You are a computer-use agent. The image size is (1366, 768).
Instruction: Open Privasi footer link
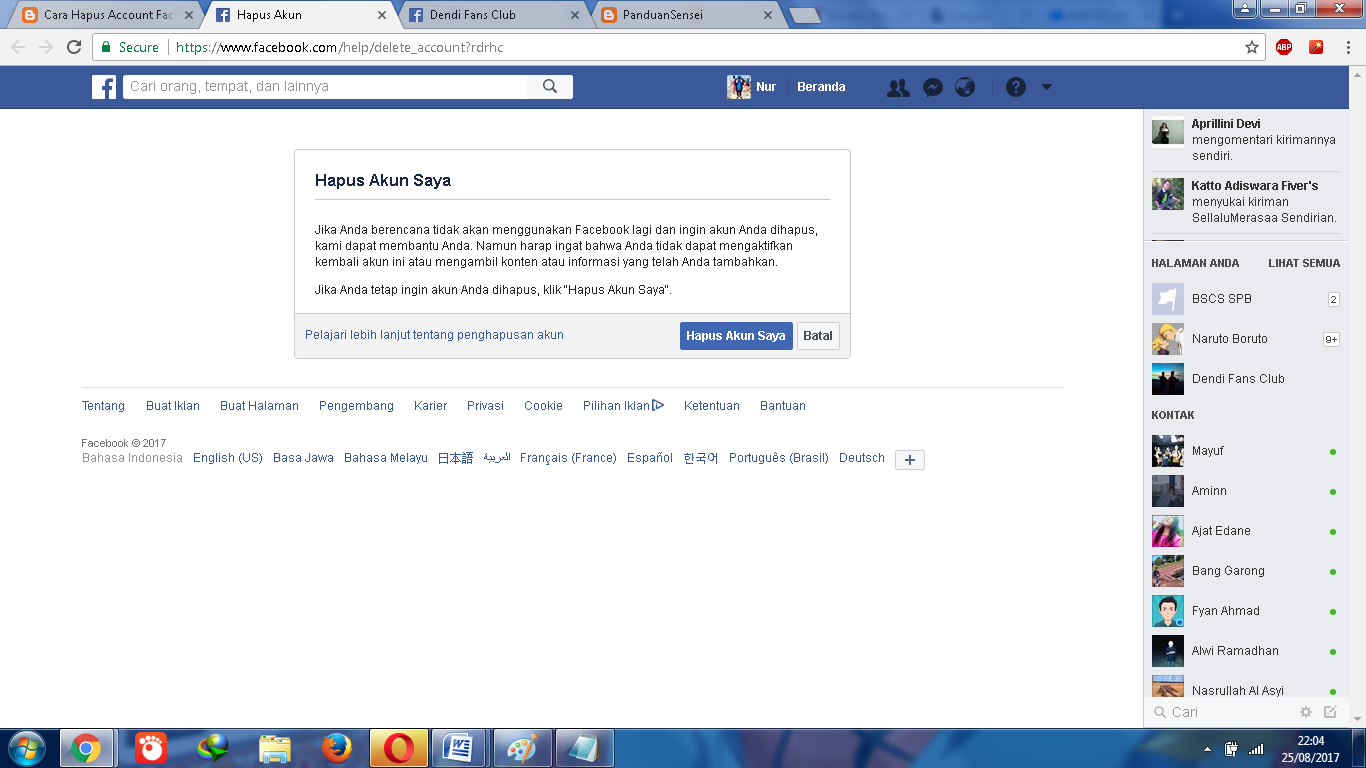click(485, 406)
